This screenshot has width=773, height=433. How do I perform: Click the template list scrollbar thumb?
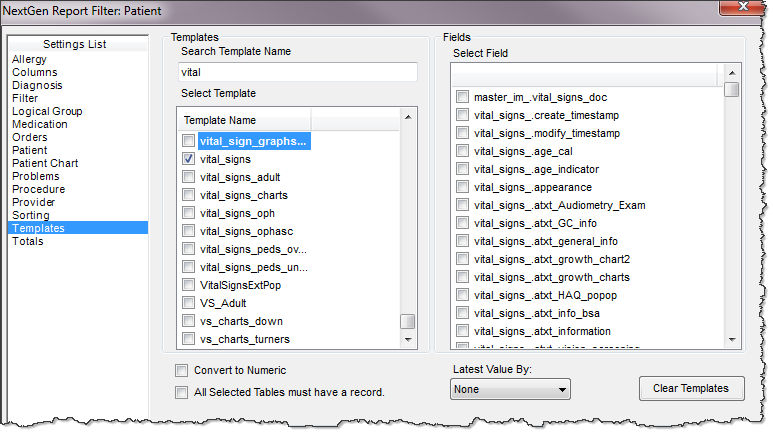[x=408, y=321]
